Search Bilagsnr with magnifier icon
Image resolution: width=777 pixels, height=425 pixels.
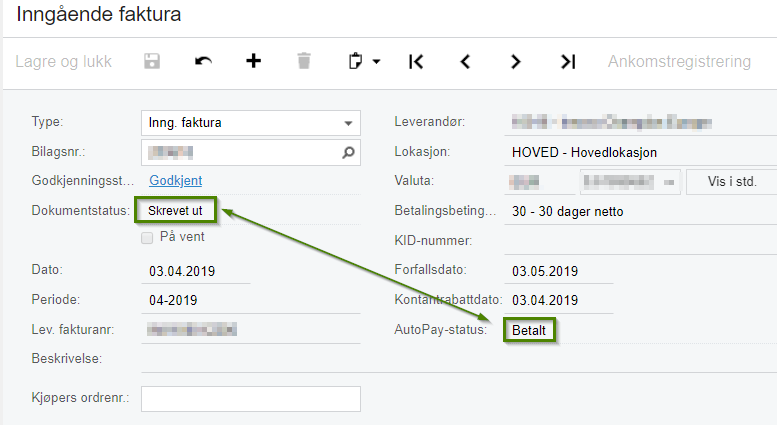pos(348,153)
